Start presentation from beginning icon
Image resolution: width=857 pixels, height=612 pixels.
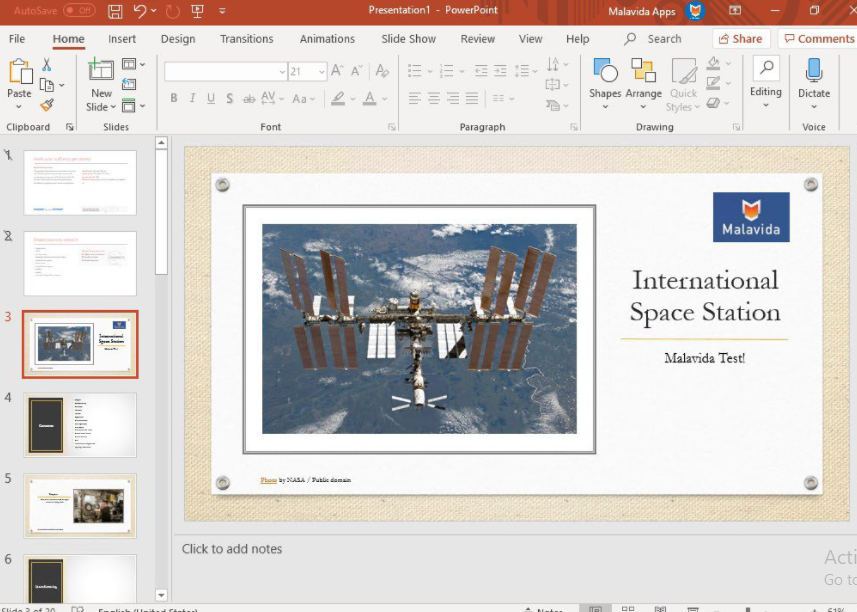click(197, 11)
